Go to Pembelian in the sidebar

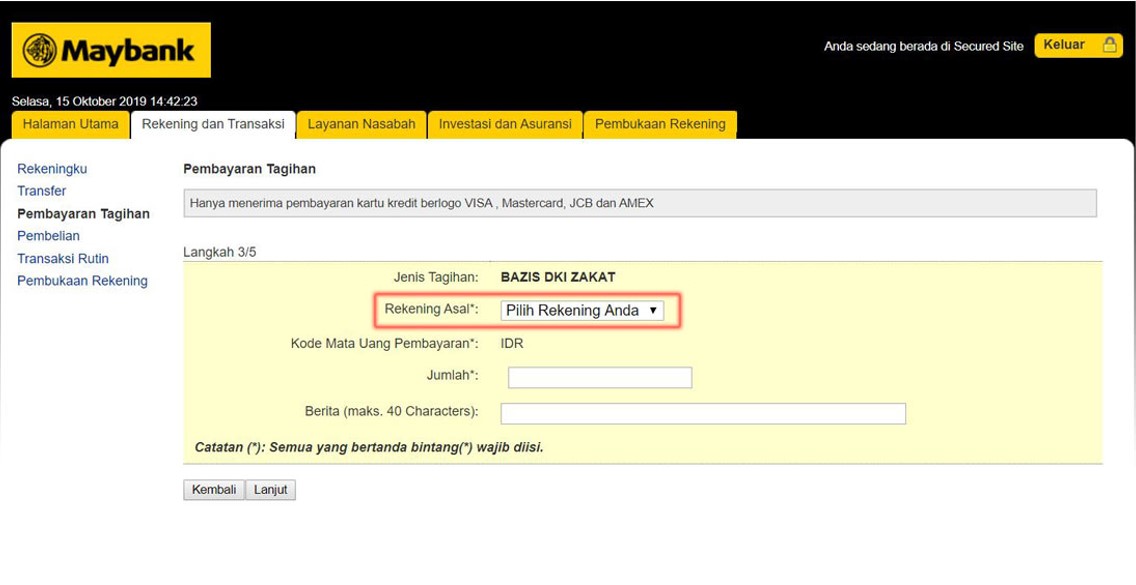pyautogui.click(x=49, y=236)
